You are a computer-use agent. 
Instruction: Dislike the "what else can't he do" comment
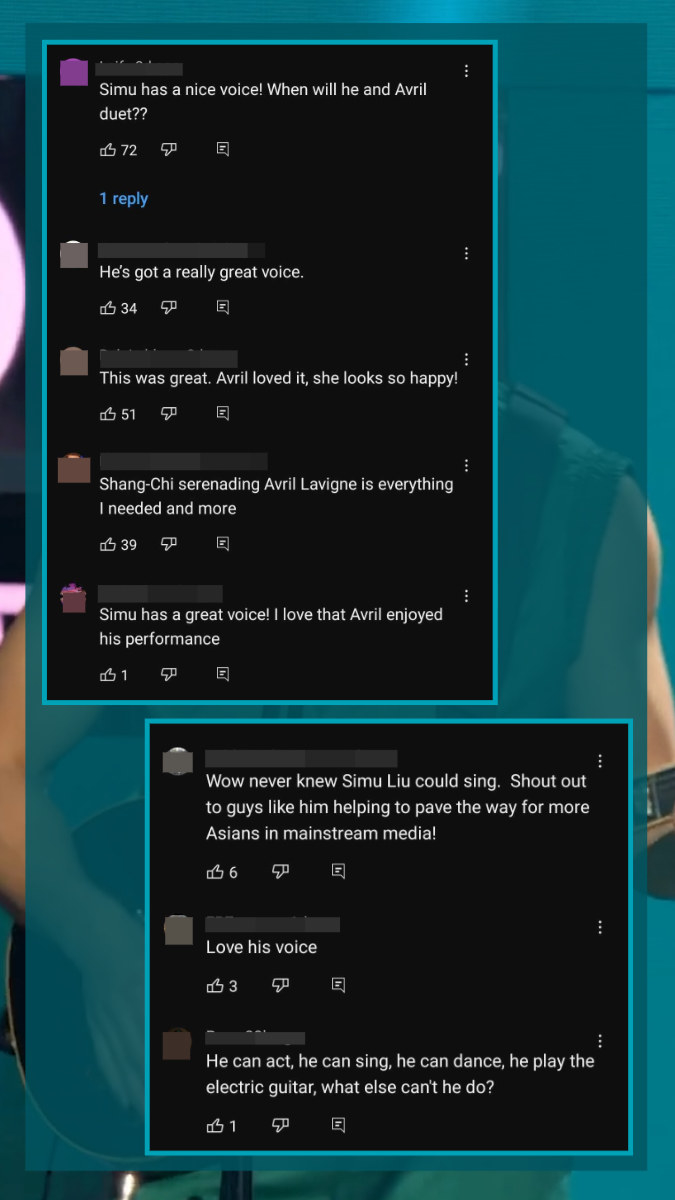click(280, 1125)
